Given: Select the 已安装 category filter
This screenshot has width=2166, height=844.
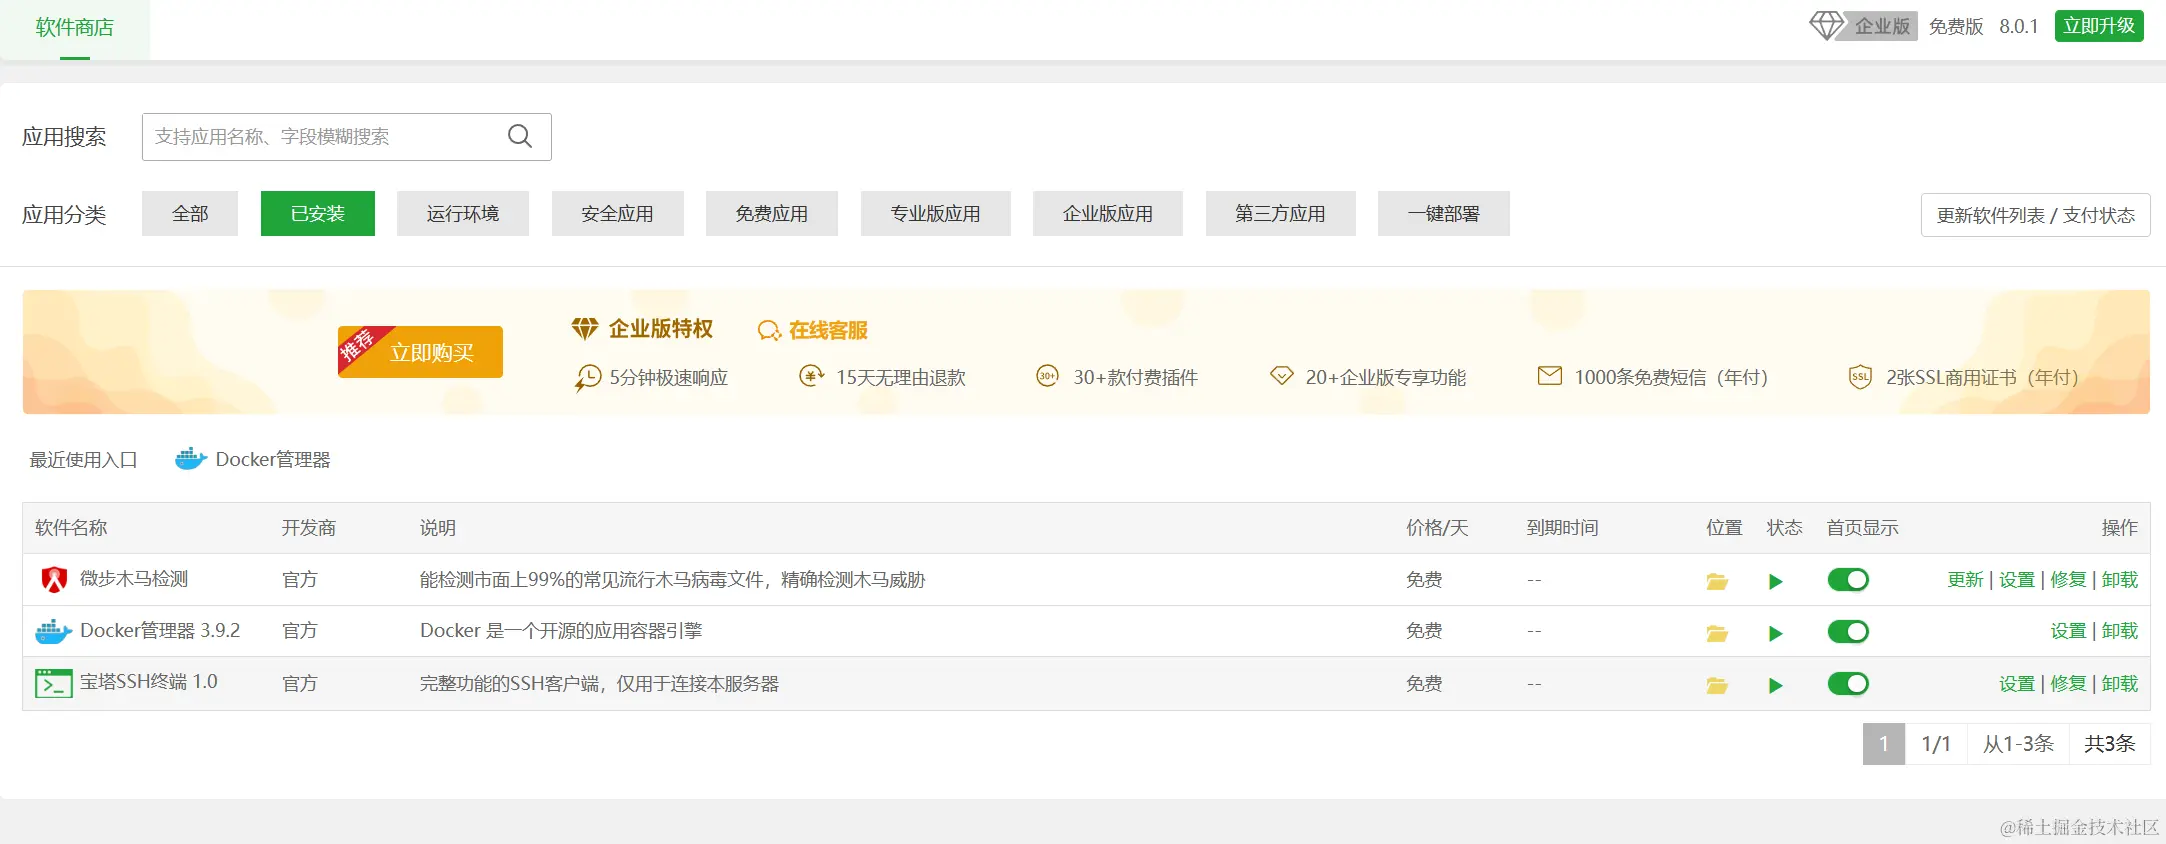Looking at the screenshot, I should coord(318,214).
